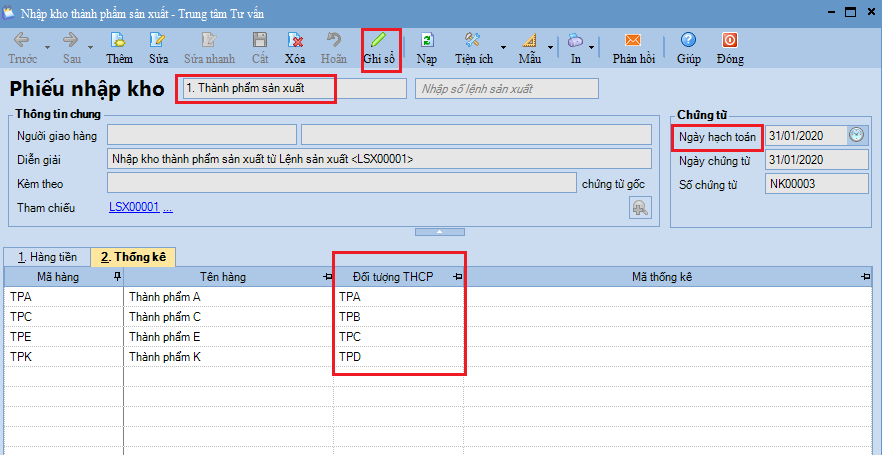Click the Nạp reload icon
This screenshot has height=455, width=882.
[427, 40]
